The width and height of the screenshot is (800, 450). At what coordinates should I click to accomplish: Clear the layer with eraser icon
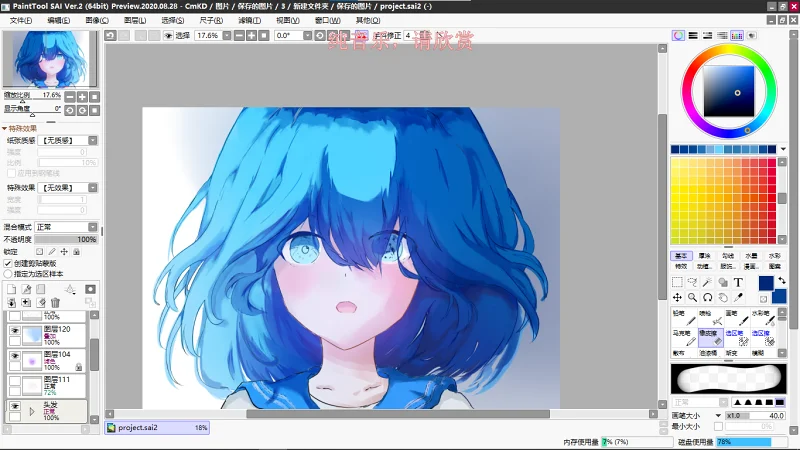tap(41, 303)
